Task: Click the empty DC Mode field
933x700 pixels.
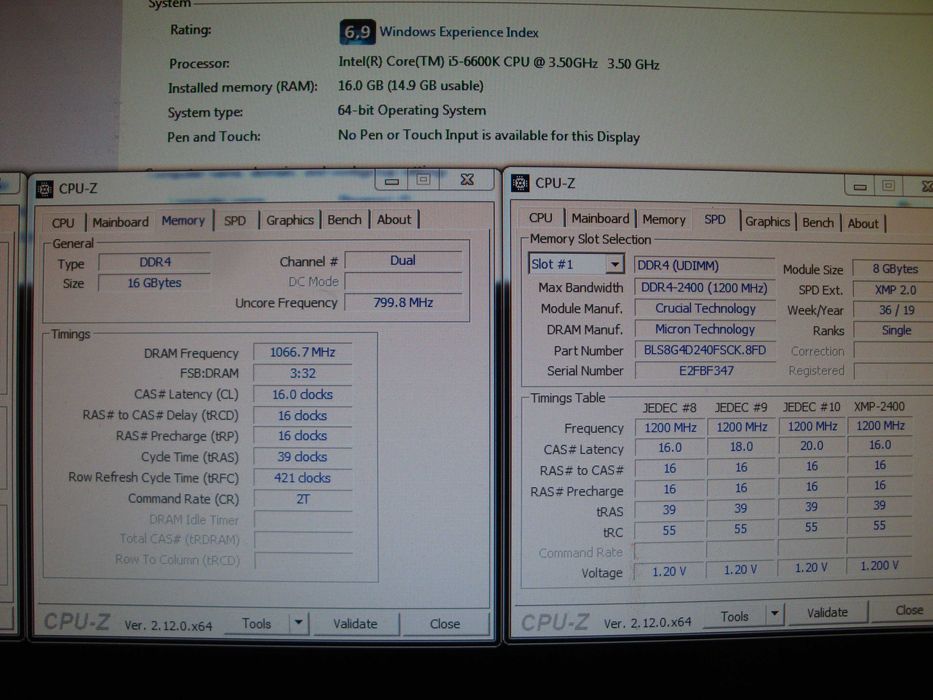Action: [403, 282]
